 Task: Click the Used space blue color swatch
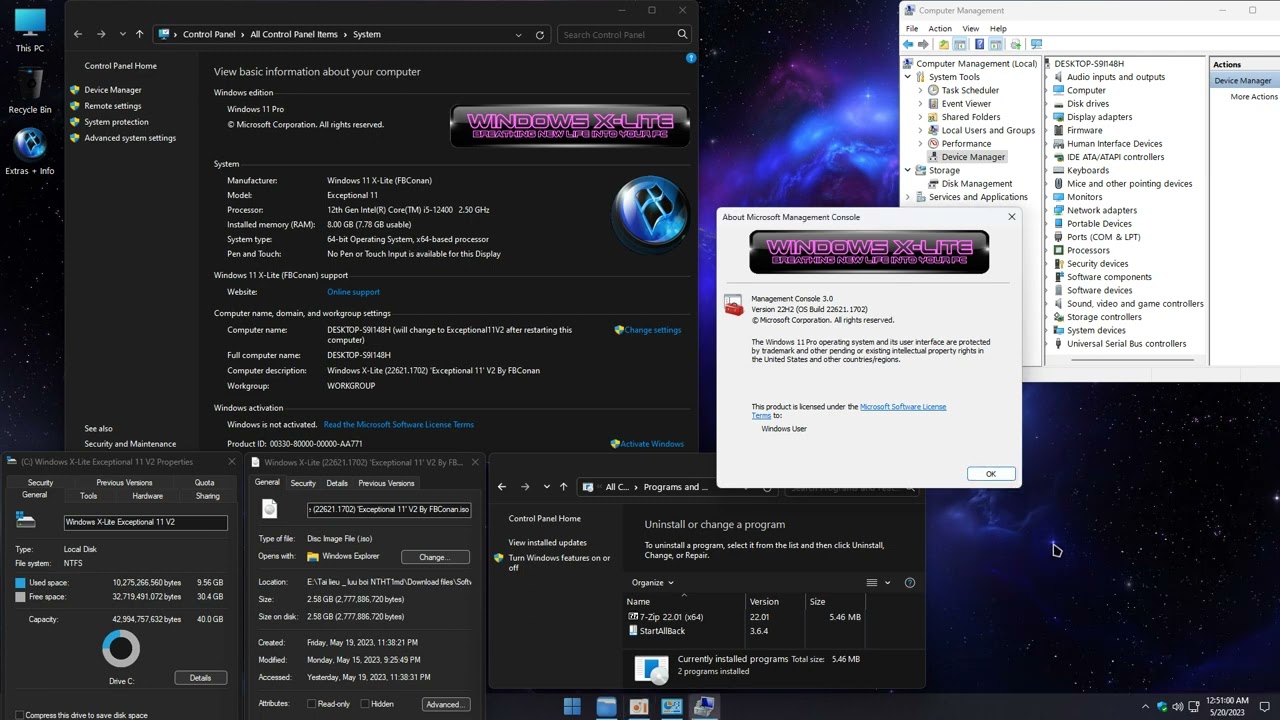pyautogui.click(x=20, y=582)
